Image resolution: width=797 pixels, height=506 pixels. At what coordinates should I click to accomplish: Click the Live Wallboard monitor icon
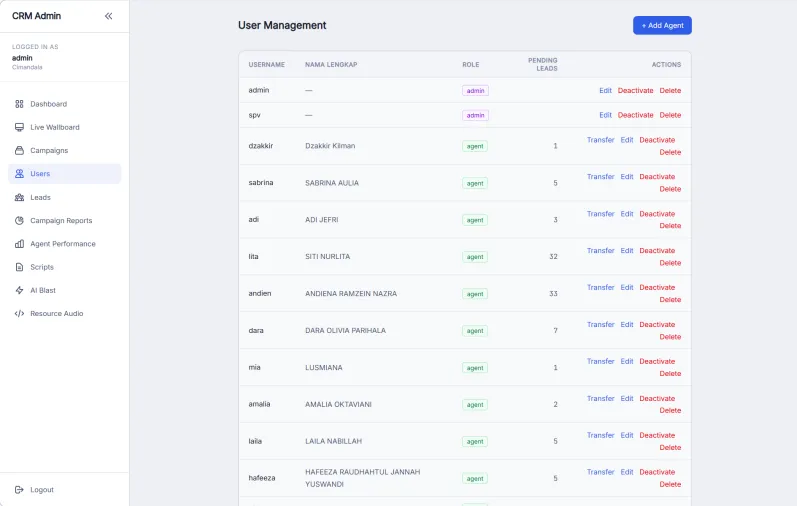(x=19, y=127)
